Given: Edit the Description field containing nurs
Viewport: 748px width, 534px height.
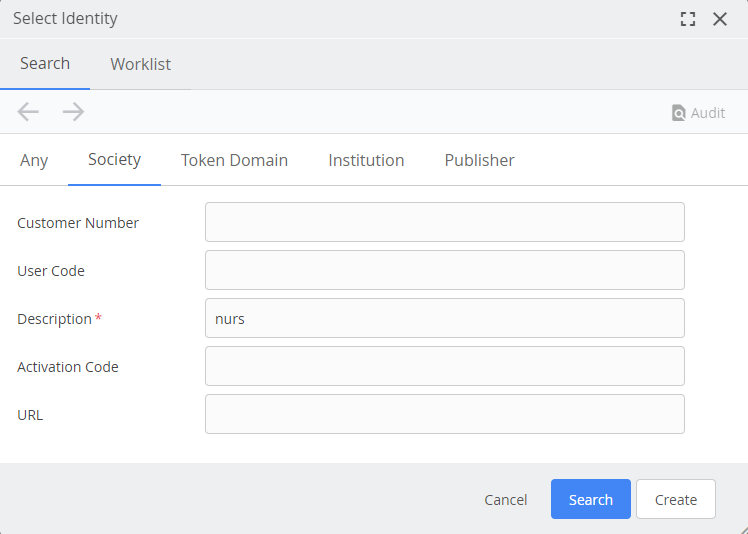Looking at the screenshot, I should tap(444, 318).
